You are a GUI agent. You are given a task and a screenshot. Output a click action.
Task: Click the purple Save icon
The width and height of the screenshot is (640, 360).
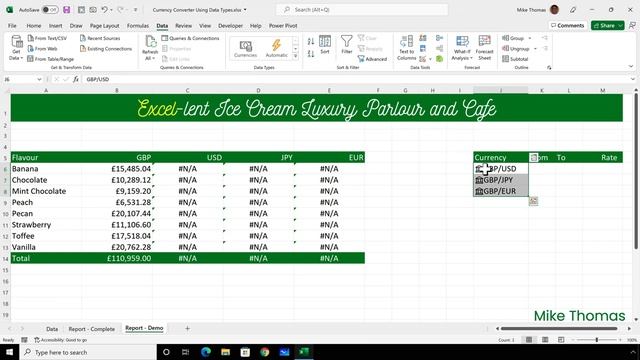(67, 9)
